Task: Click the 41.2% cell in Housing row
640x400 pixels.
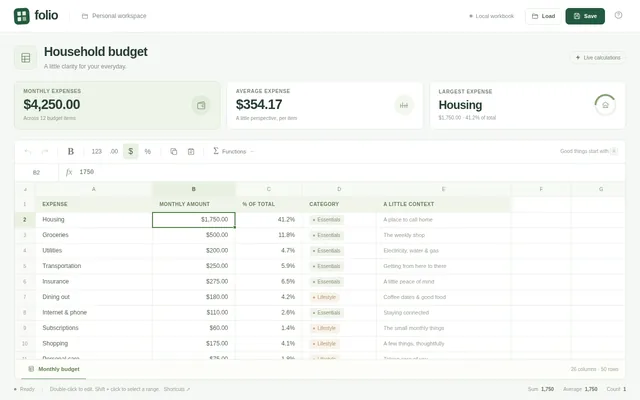Action: pos(269,220)
